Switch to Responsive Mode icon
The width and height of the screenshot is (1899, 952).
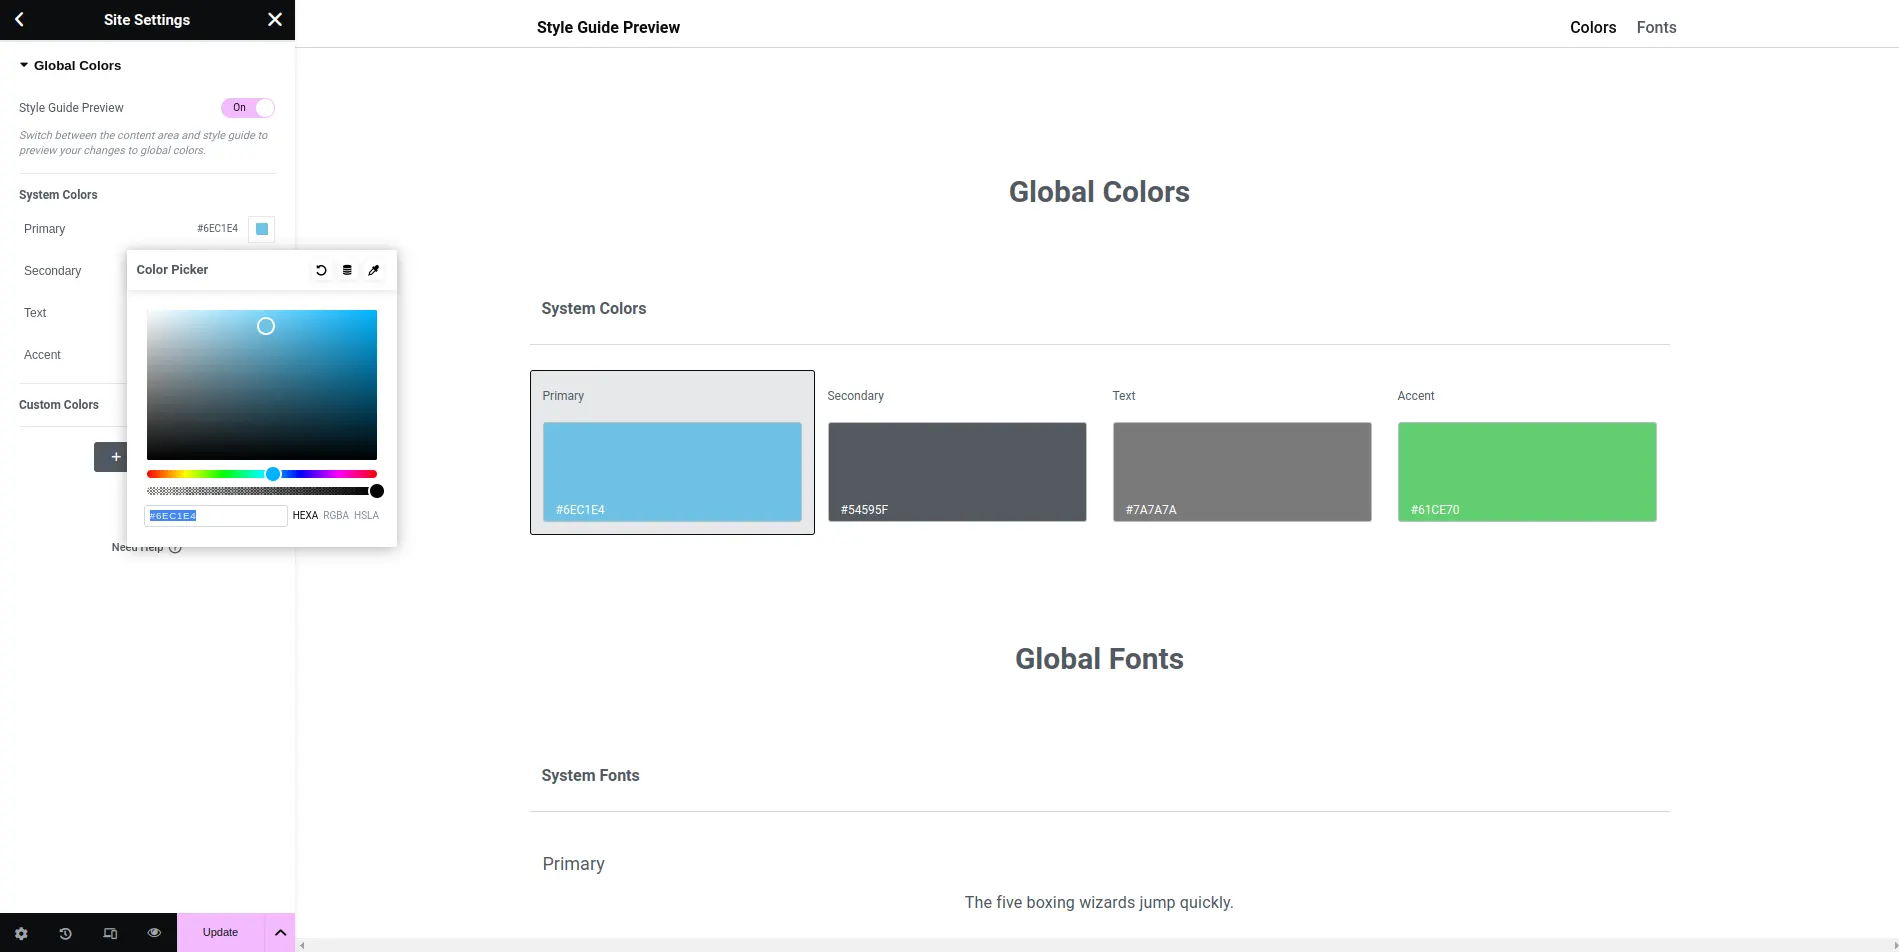(110, 933)
